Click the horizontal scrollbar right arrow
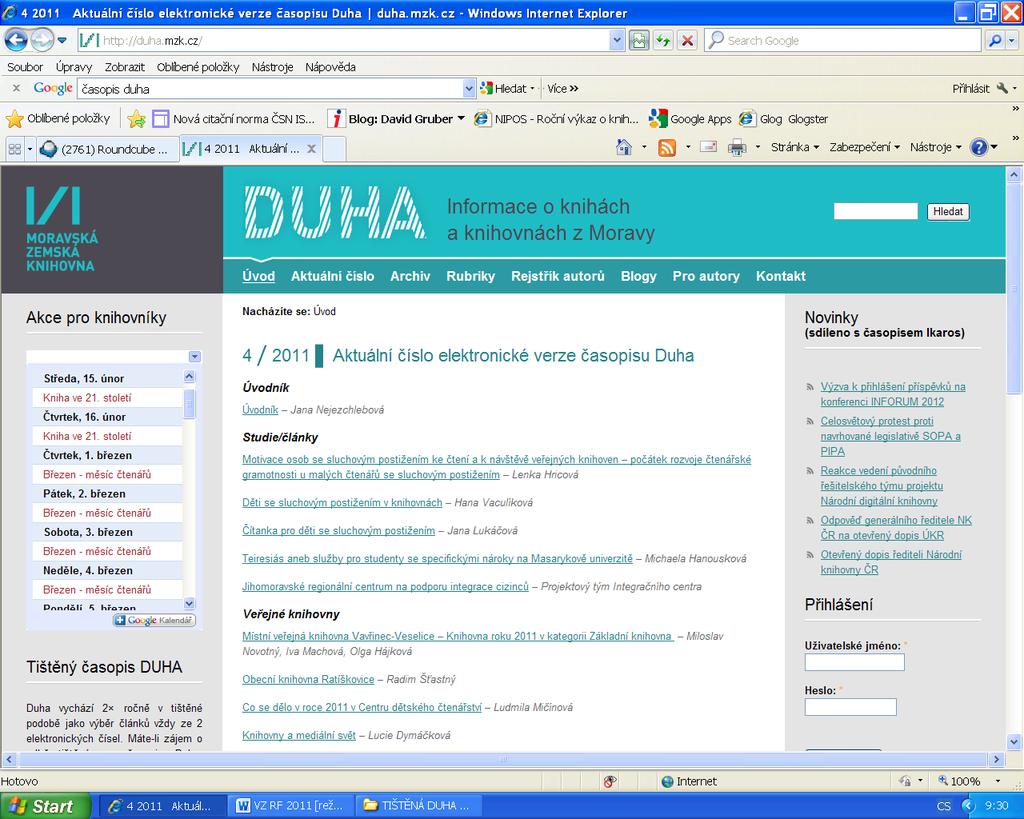Viewport: 1024px width, 819px height. tap(996, 760)
